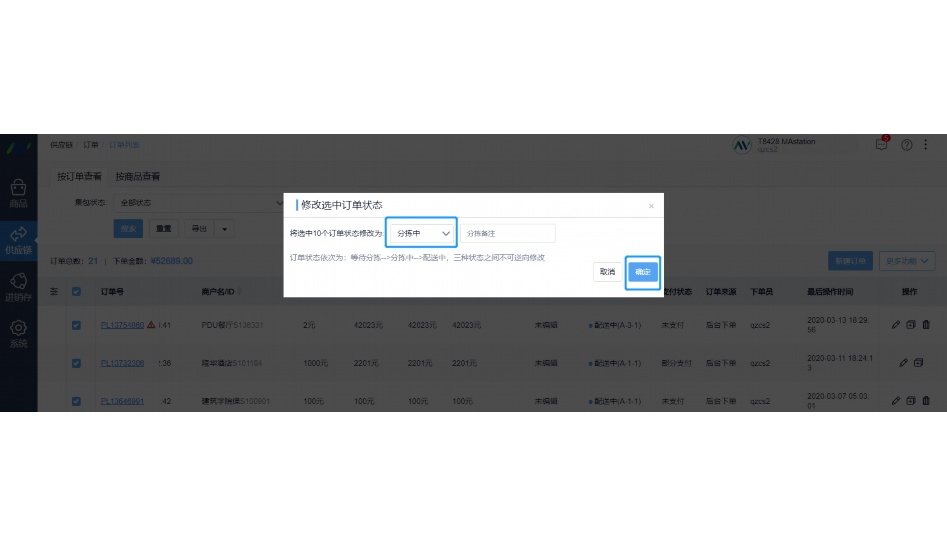
Task: Switch to the 按订单查看 tab
Action: tap(79, 177)
